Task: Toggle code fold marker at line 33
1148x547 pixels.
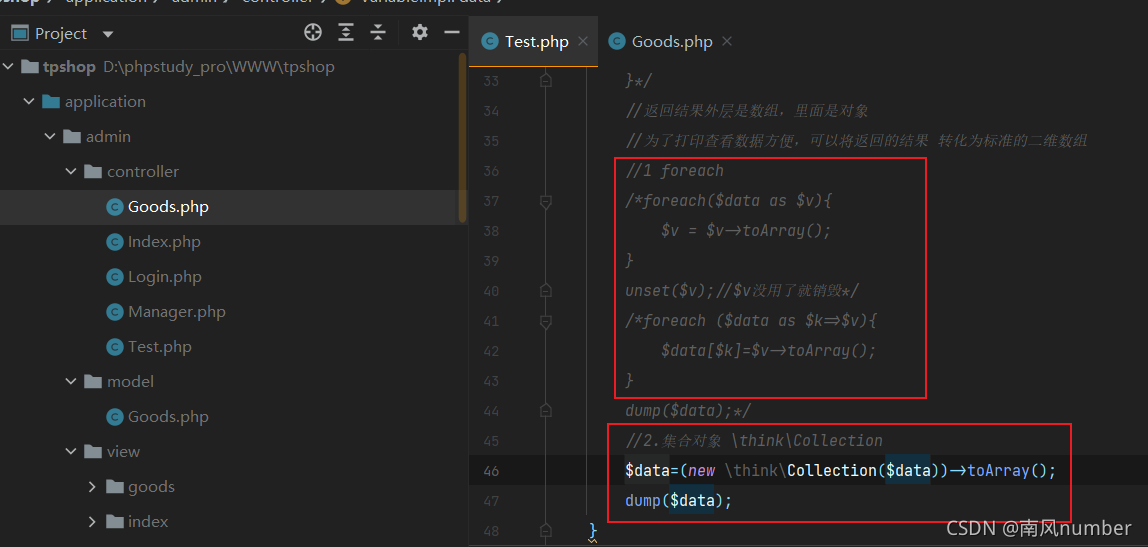Action: pos(545,81)
